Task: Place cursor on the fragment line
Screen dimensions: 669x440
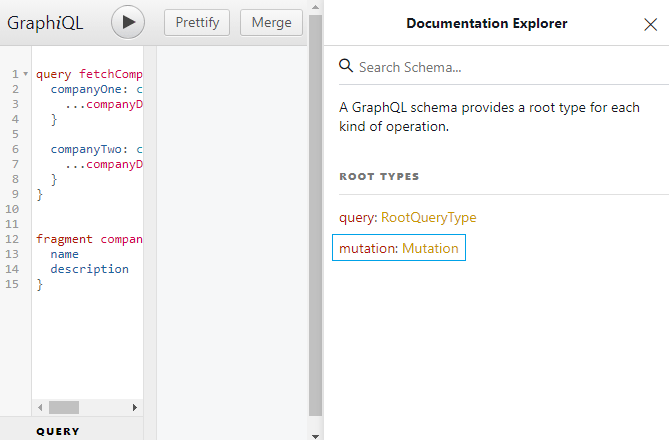Action: (x=64, y=239)
